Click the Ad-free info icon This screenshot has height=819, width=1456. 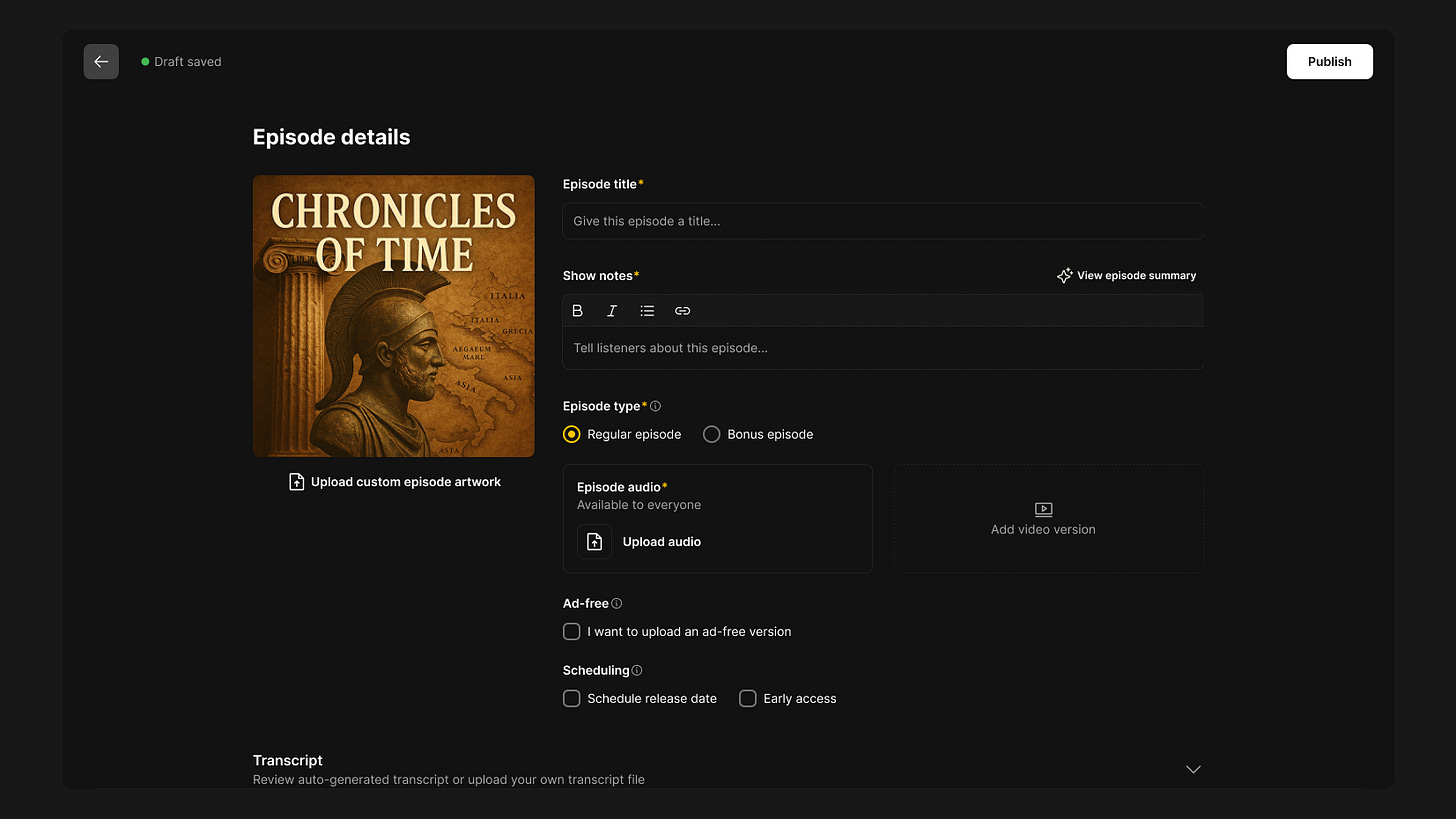pos(617,604)
